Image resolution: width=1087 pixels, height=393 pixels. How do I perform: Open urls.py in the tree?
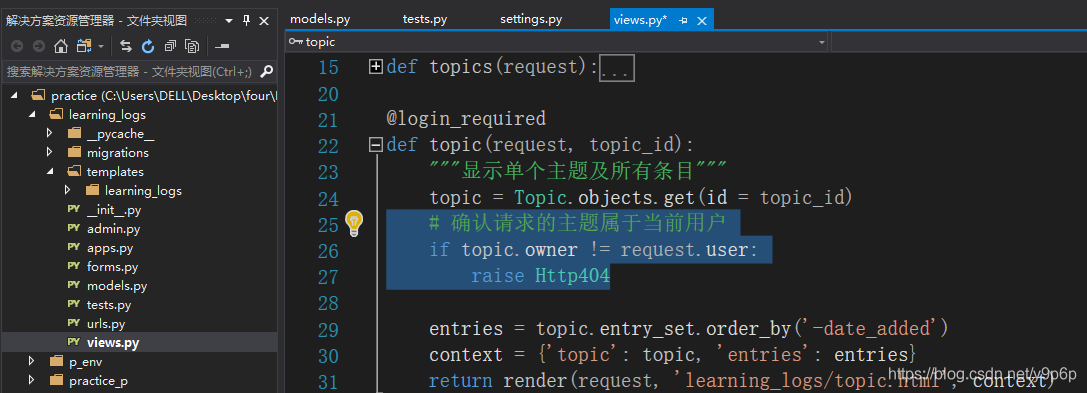point(106,323)
